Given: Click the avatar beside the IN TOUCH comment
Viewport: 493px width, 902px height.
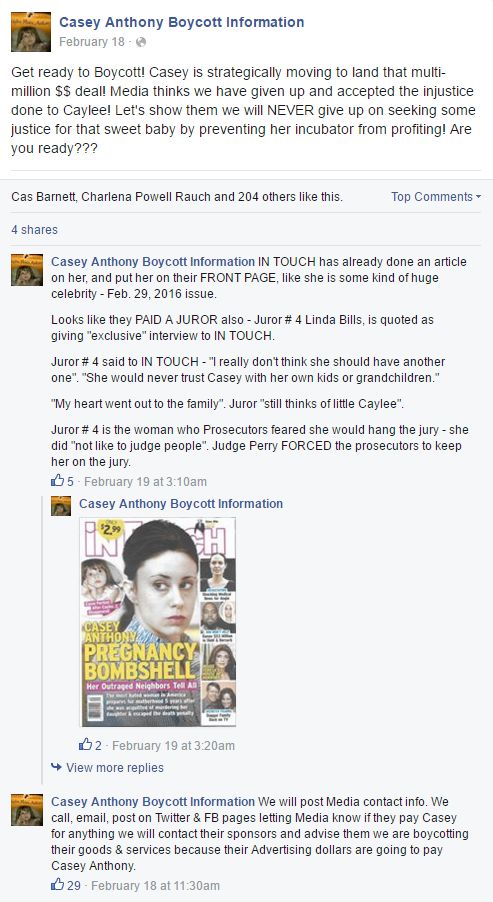Looking at the screenshot, I should (x=27, y=270).
